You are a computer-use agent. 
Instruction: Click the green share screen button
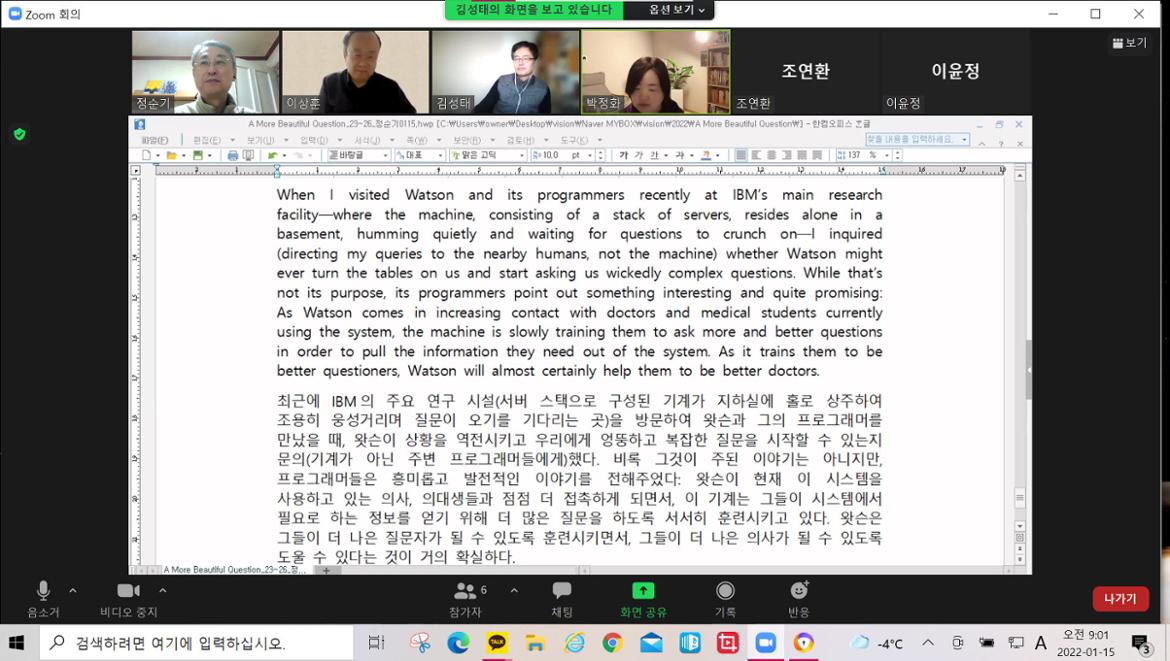click(643, 597)
